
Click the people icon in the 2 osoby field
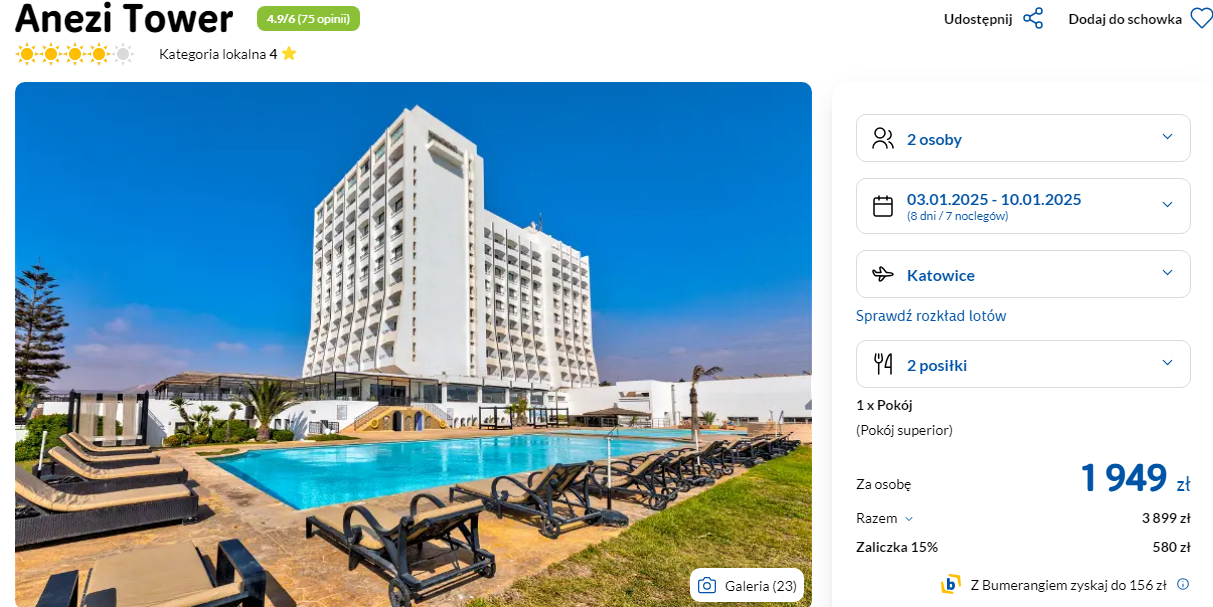point(883,138)
